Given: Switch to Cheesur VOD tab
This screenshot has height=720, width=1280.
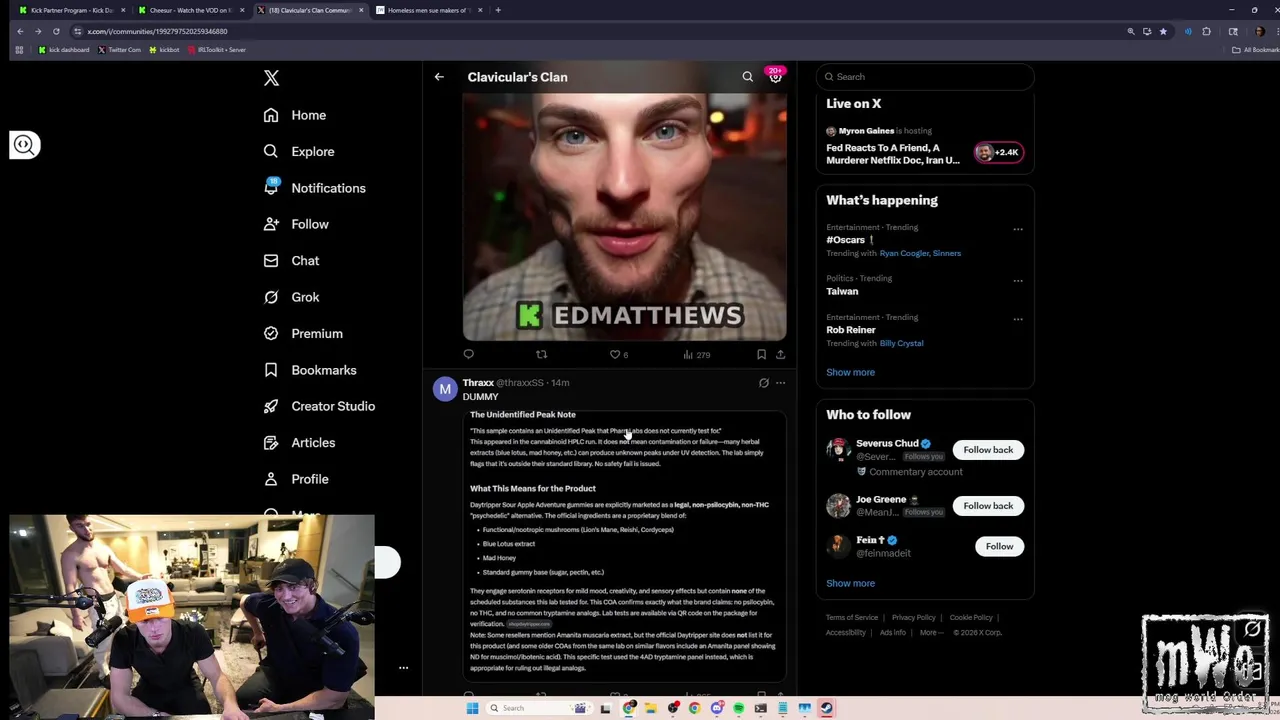Looking at the screenshot, I should click(190, 10).
